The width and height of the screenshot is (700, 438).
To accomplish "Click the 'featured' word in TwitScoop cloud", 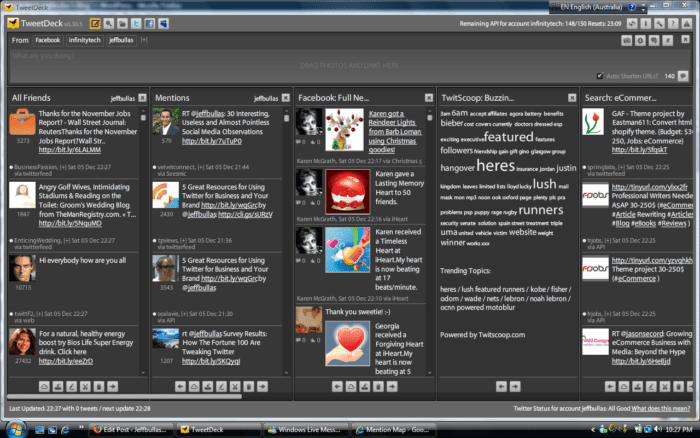I will (508, 137).
